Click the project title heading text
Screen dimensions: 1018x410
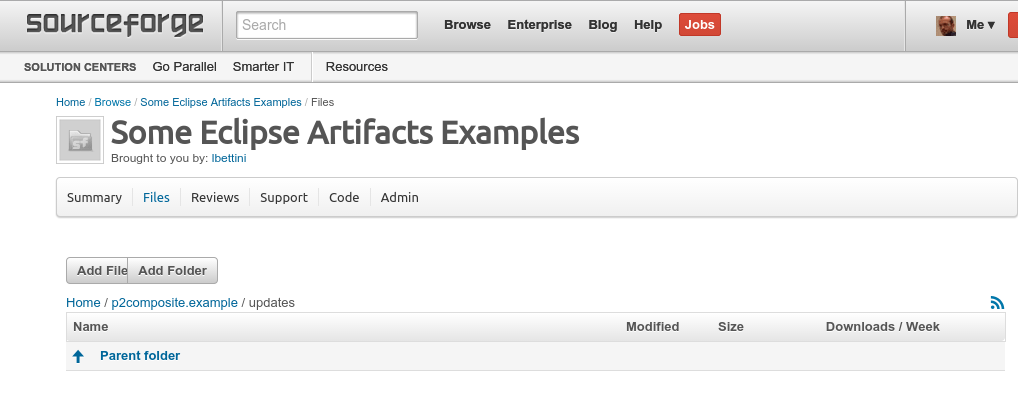(345, 132)
